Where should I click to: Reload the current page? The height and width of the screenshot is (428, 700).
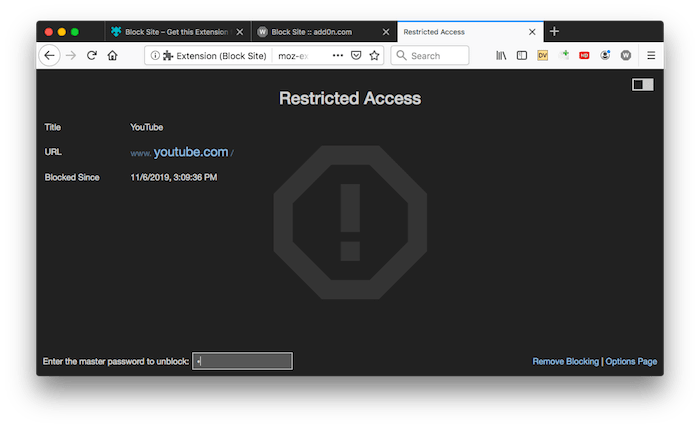click(x=92, y=56)
